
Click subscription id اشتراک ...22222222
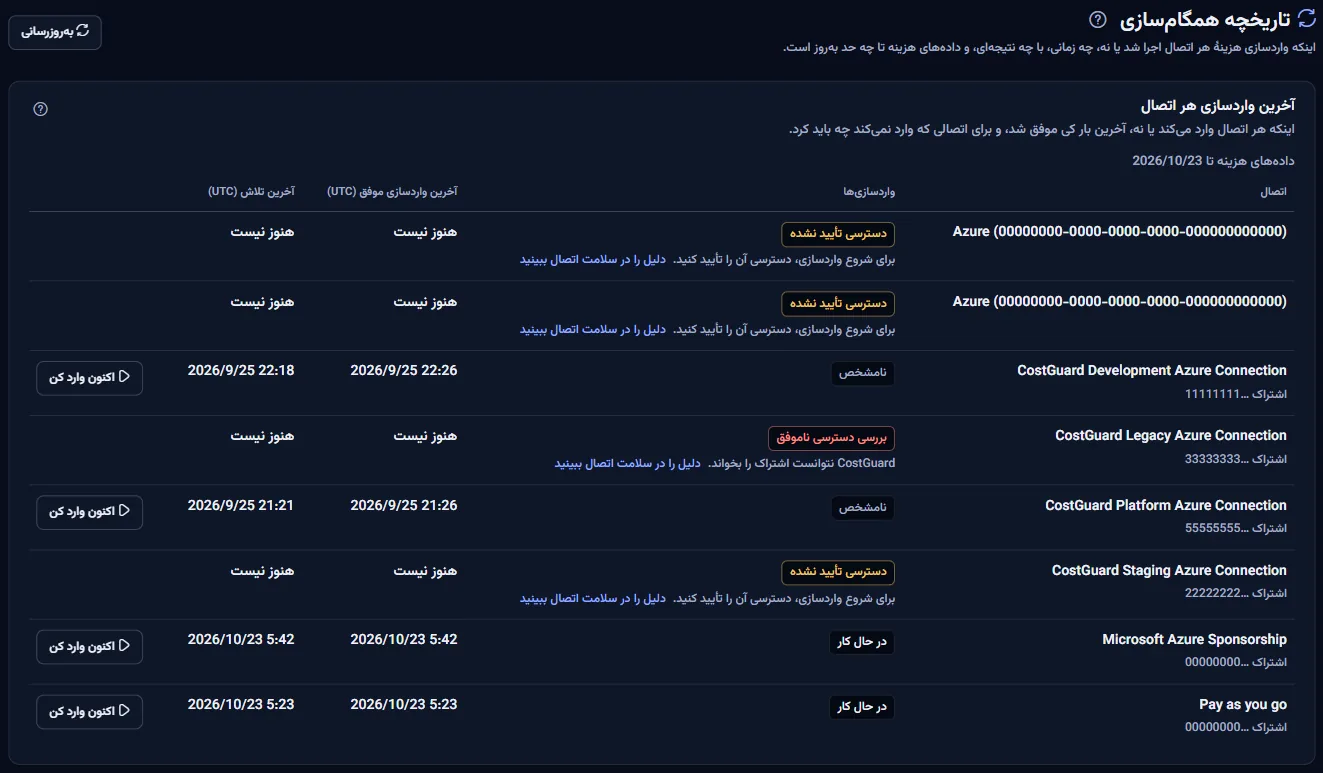(1235, 594)
